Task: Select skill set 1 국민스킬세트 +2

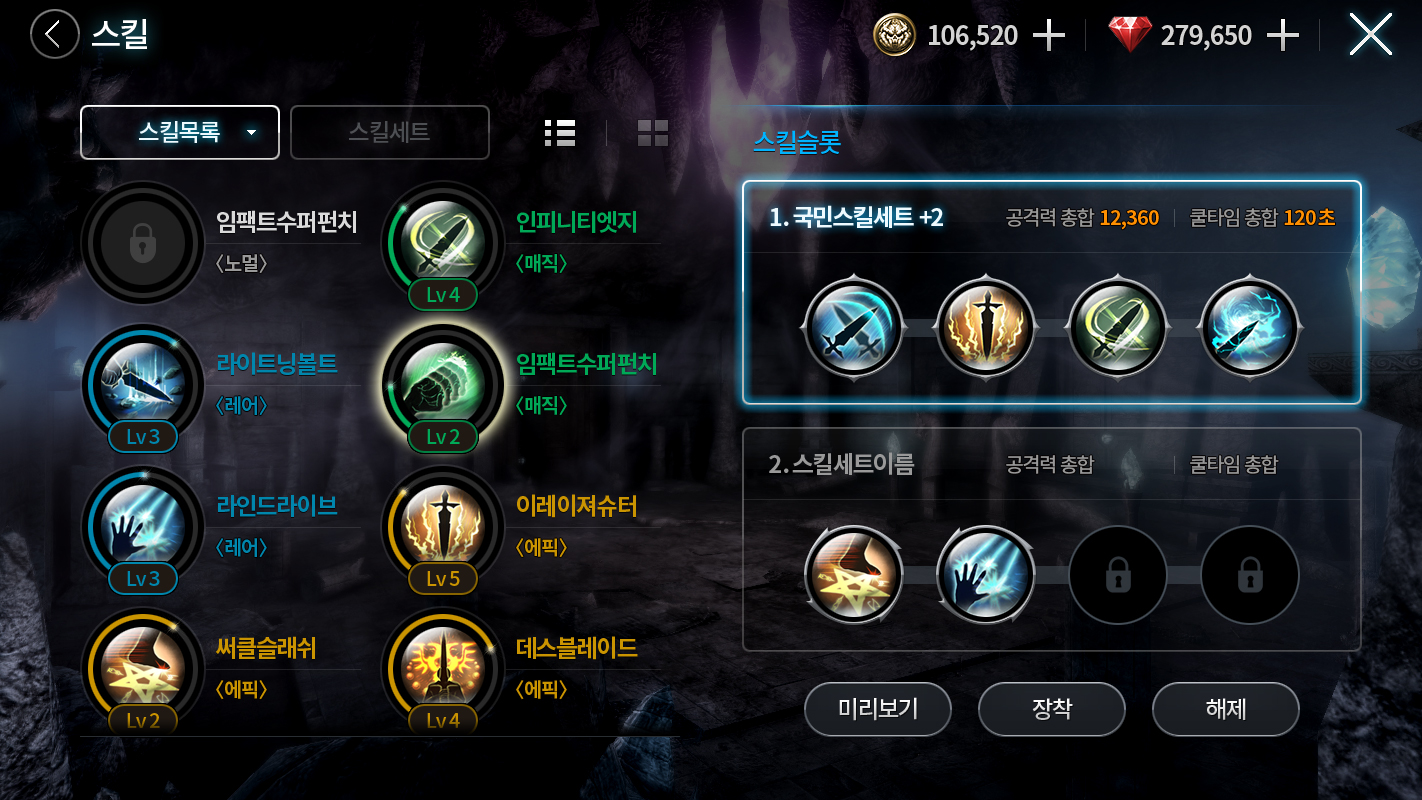Action: (x=1052, y=292)
